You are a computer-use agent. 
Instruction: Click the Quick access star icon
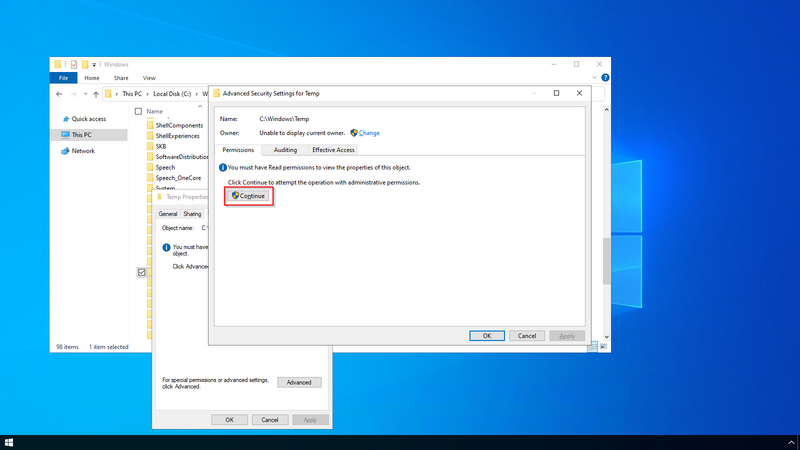click(65, 119)
